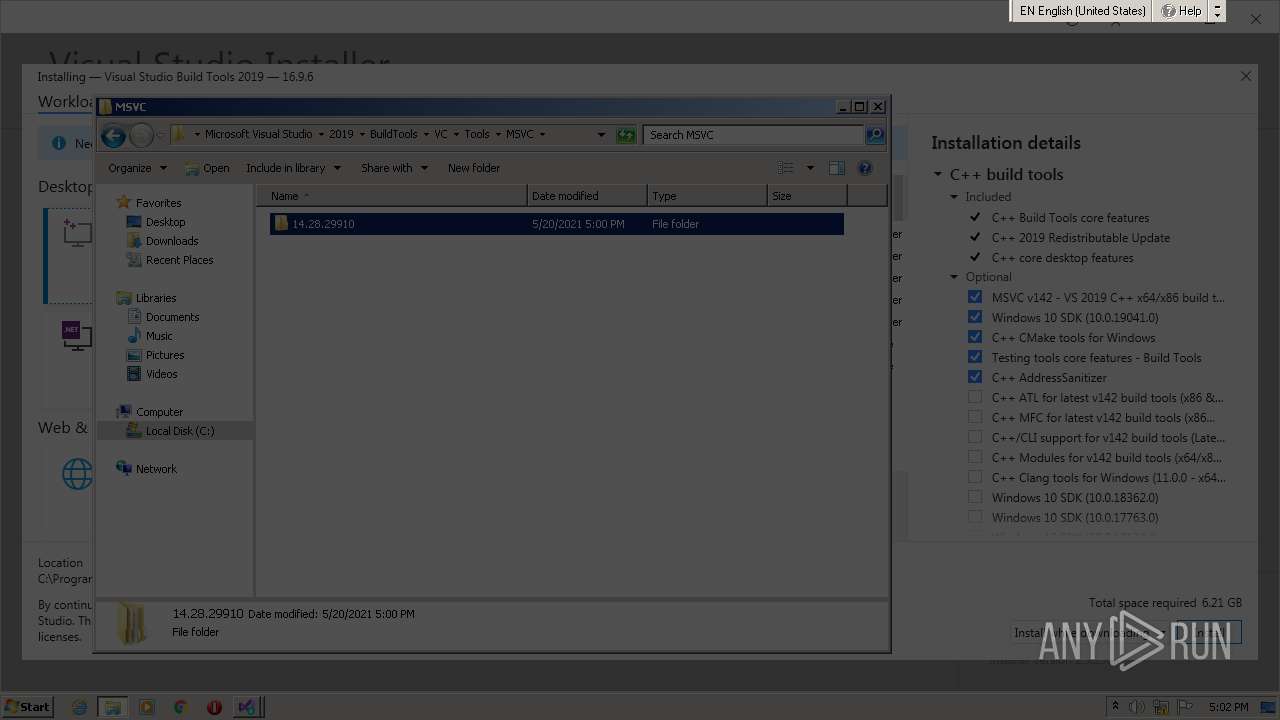This screenshot has width=1280, height=720.
Task: Launch Media Player from the taskbar
Action: pos(147,707)
